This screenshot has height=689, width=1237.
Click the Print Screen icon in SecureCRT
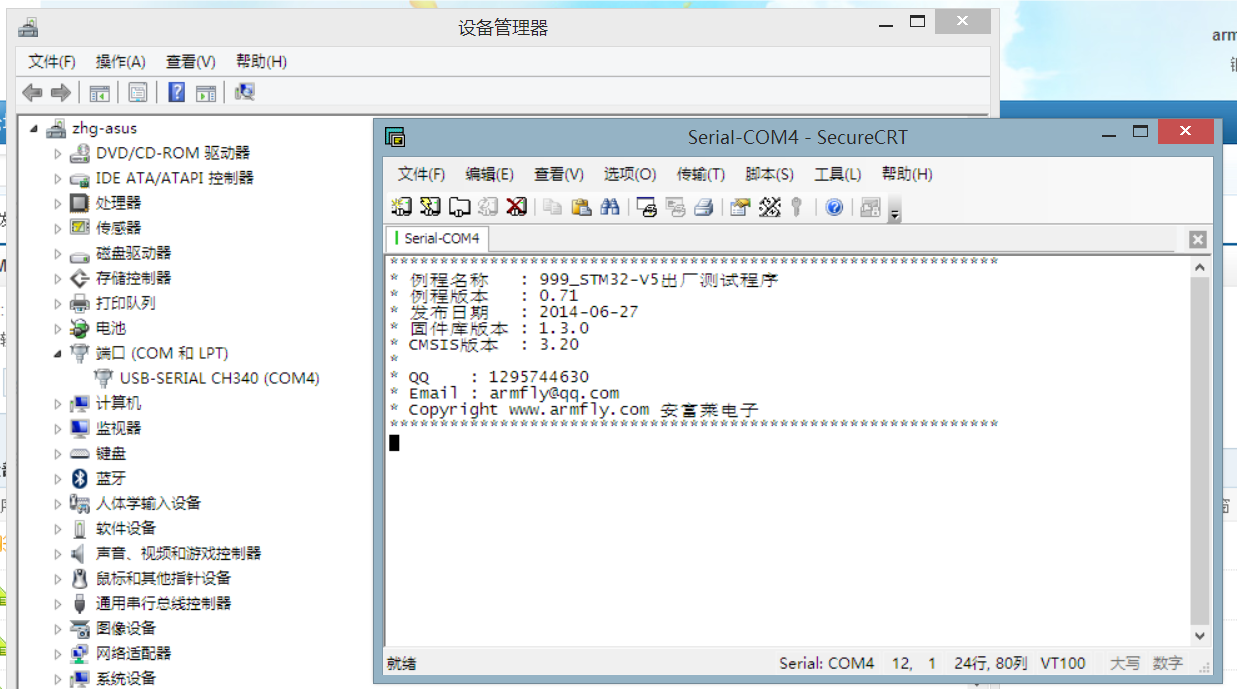click(x=647, y=207)
